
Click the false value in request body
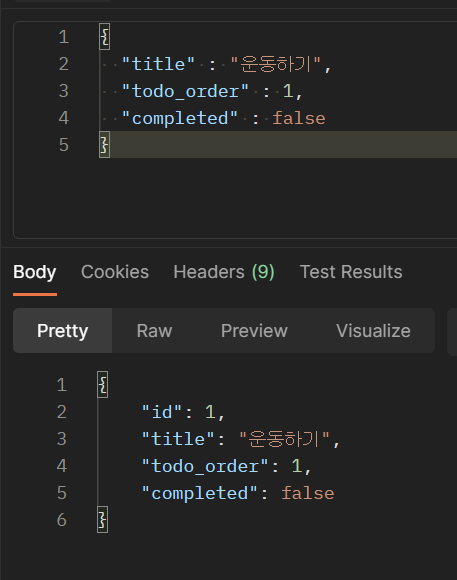click(x=299, y=118)
